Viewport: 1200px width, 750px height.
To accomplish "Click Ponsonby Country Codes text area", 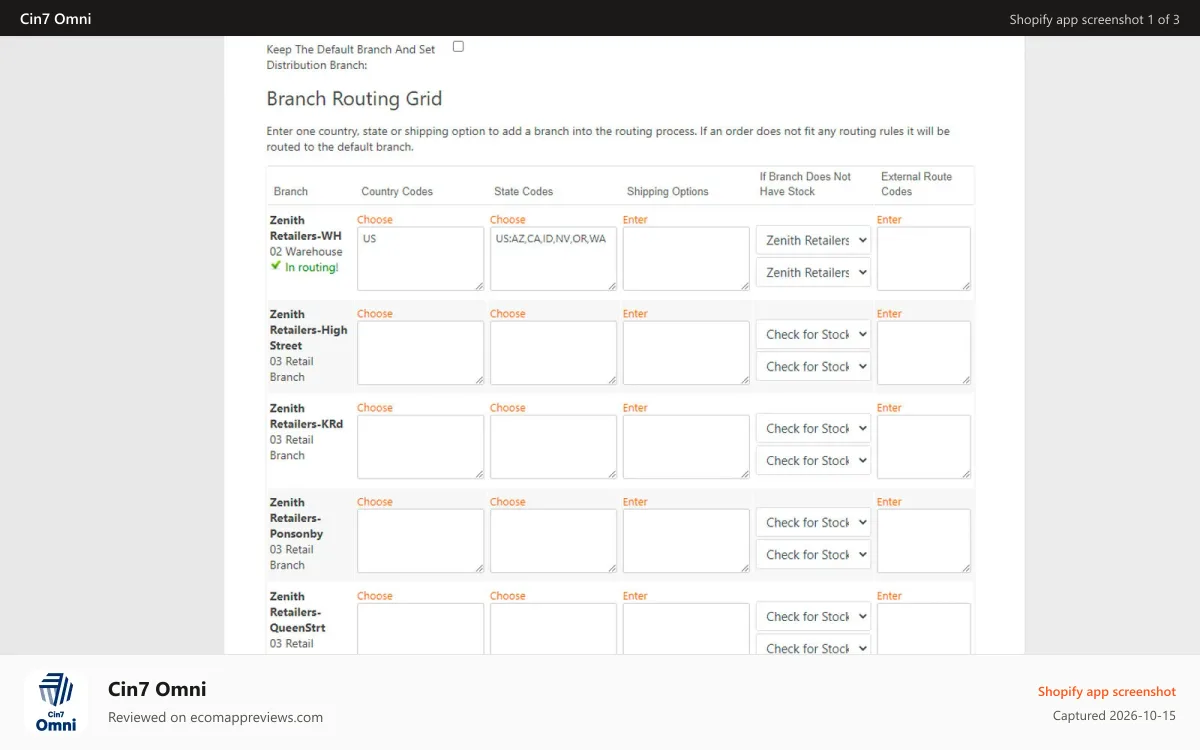I will click(420, 541).
